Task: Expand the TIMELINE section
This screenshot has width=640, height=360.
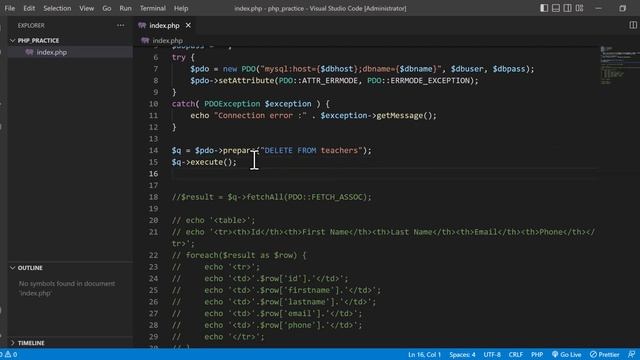Action: click(x=31, y=343)
